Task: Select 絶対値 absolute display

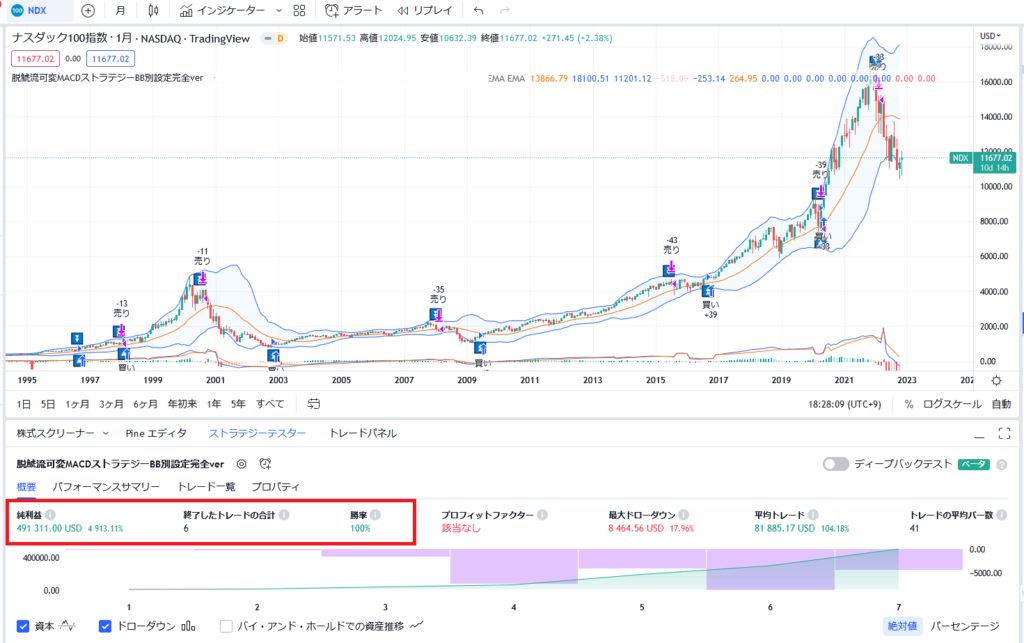Action: [902, 626]
